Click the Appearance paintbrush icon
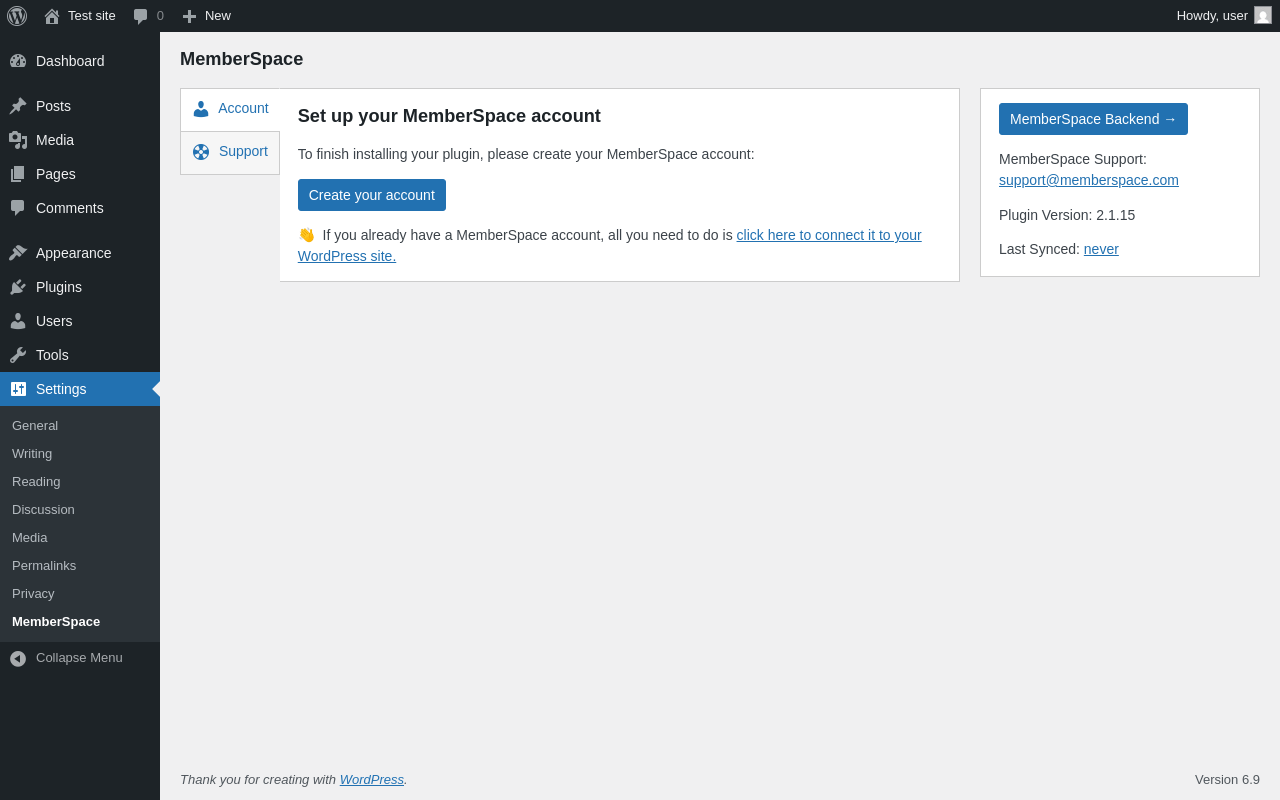Viewport: 1280px width, 800px height. [x=18, y=253]
